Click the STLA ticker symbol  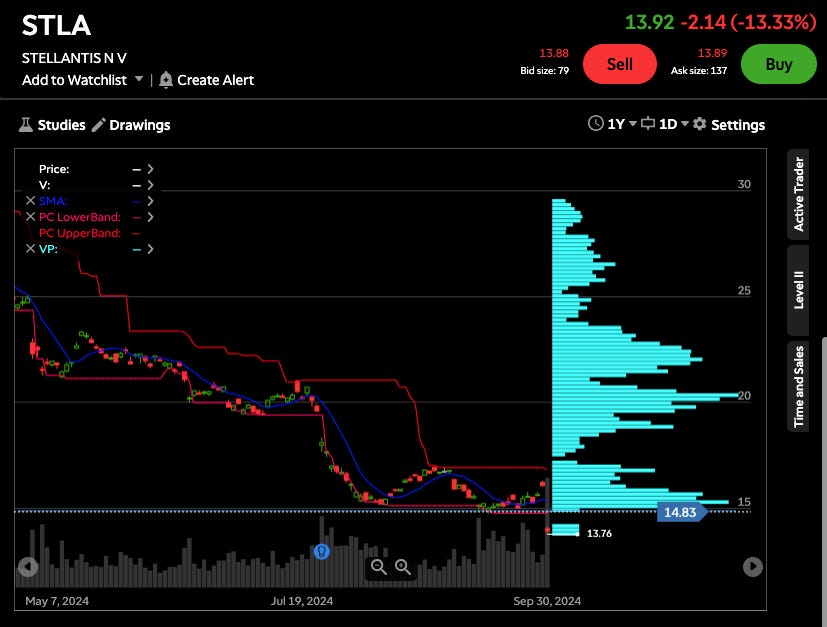[56, 25]
